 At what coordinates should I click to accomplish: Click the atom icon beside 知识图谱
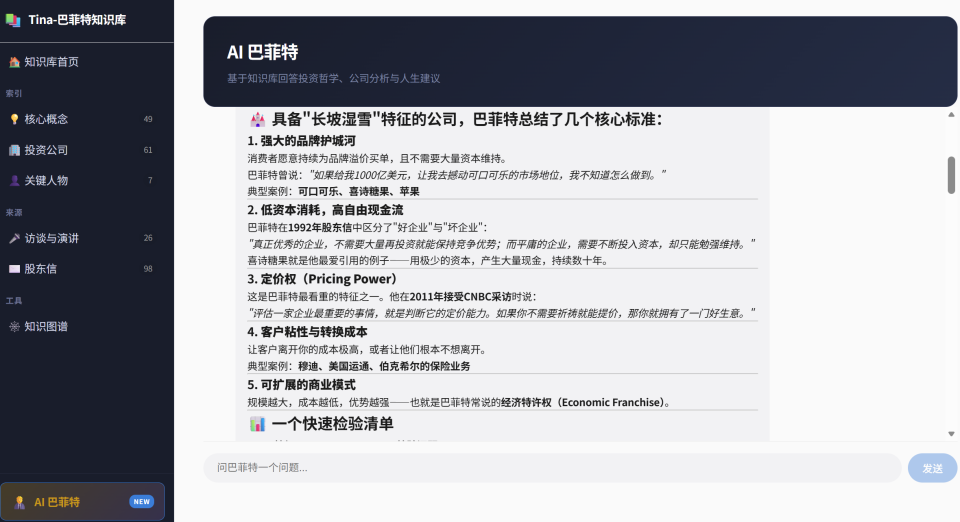[x=14, y=327]
